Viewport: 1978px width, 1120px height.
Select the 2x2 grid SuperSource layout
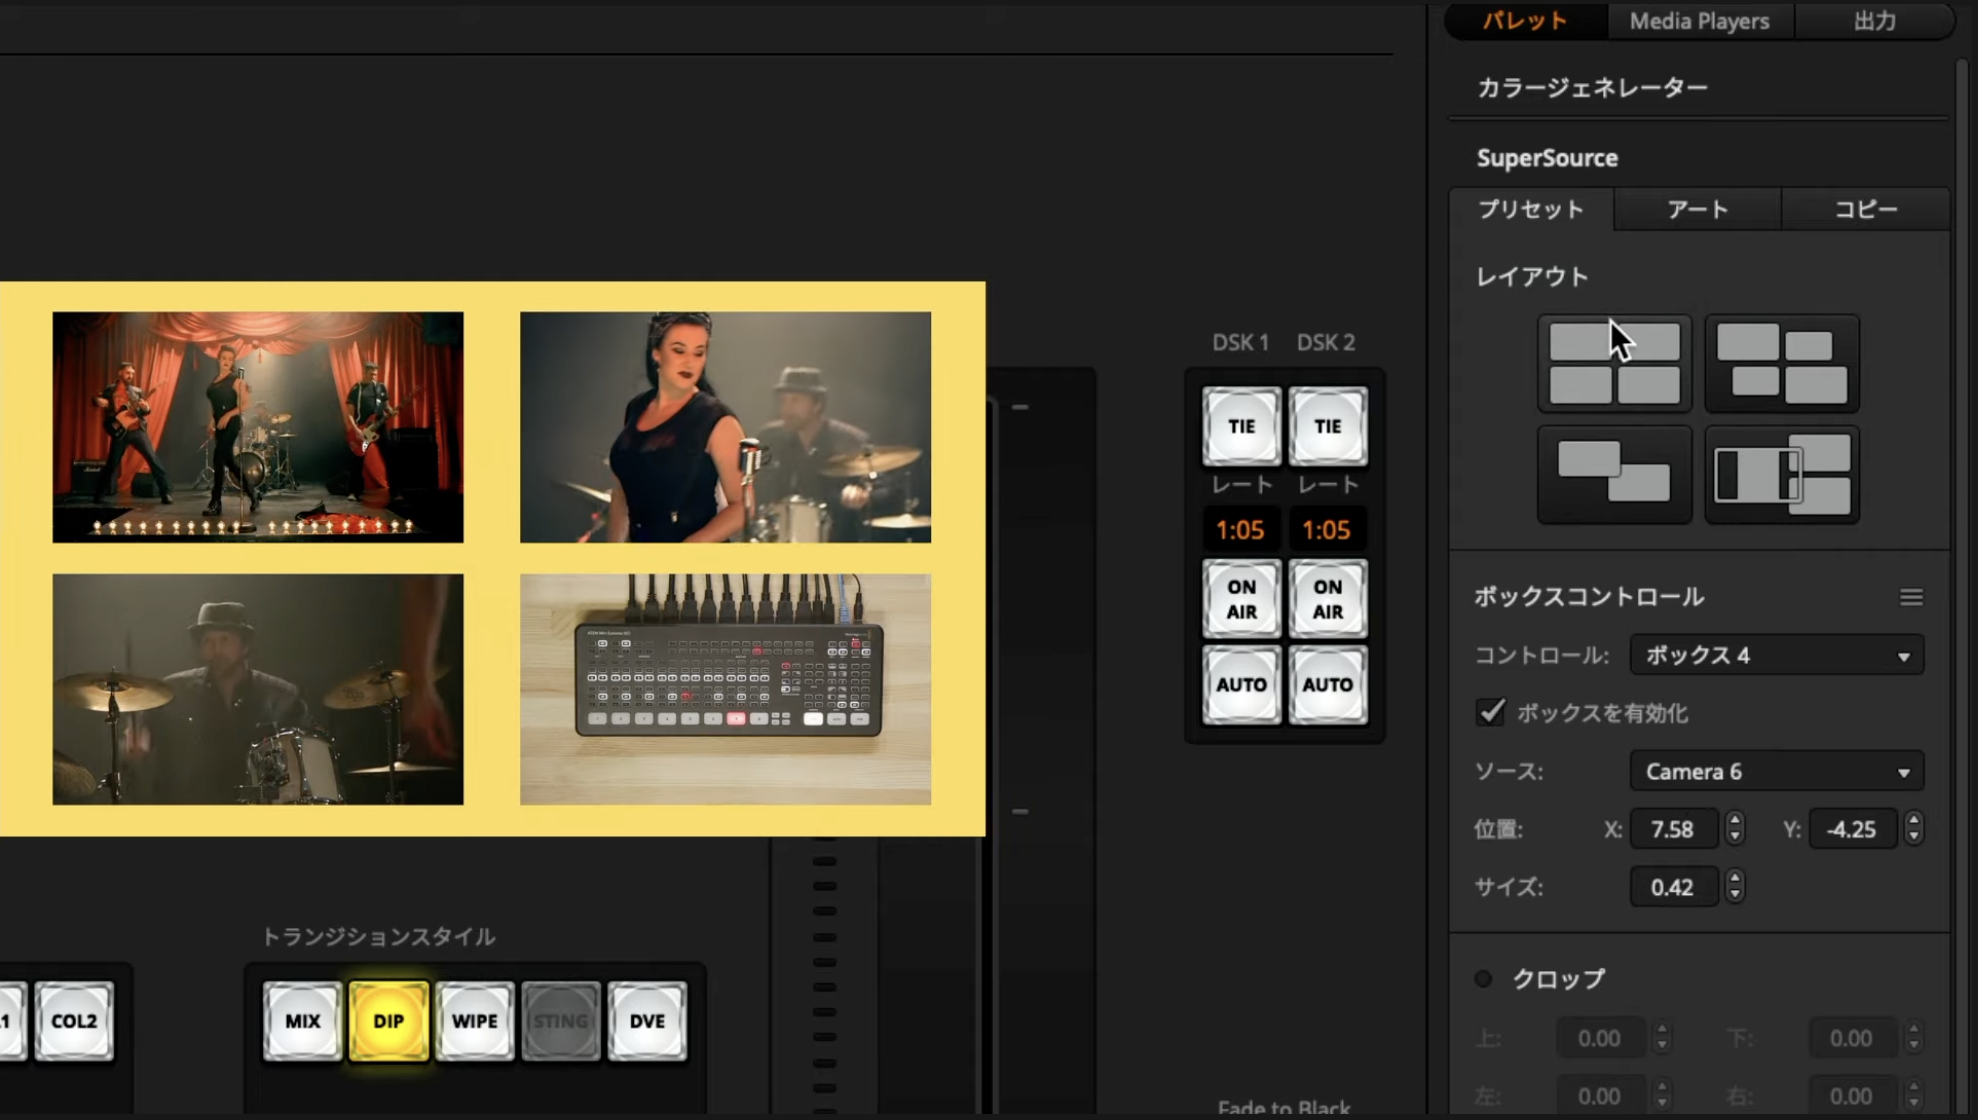1613,363
